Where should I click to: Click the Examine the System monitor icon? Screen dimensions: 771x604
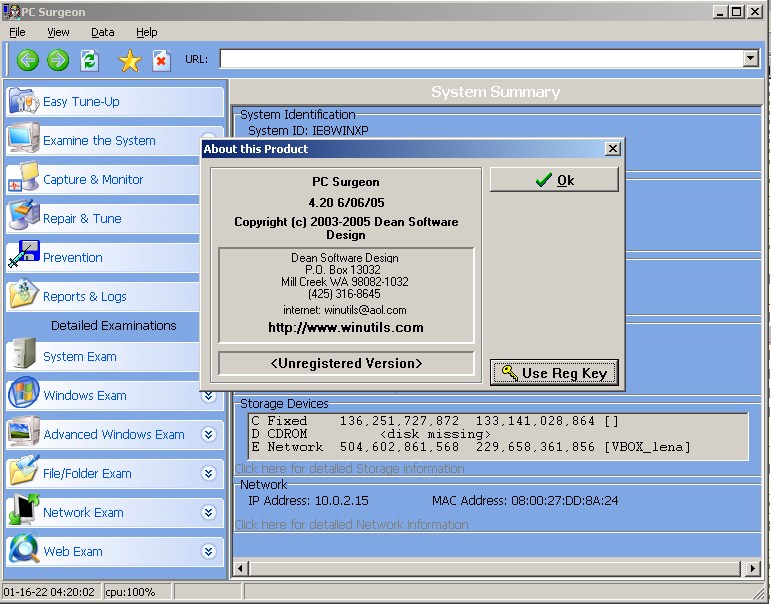coord(24,139)
